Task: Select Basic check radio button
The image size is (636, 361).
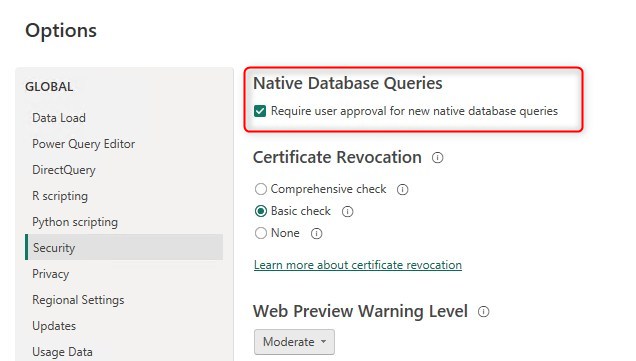Action: point(261,211)
